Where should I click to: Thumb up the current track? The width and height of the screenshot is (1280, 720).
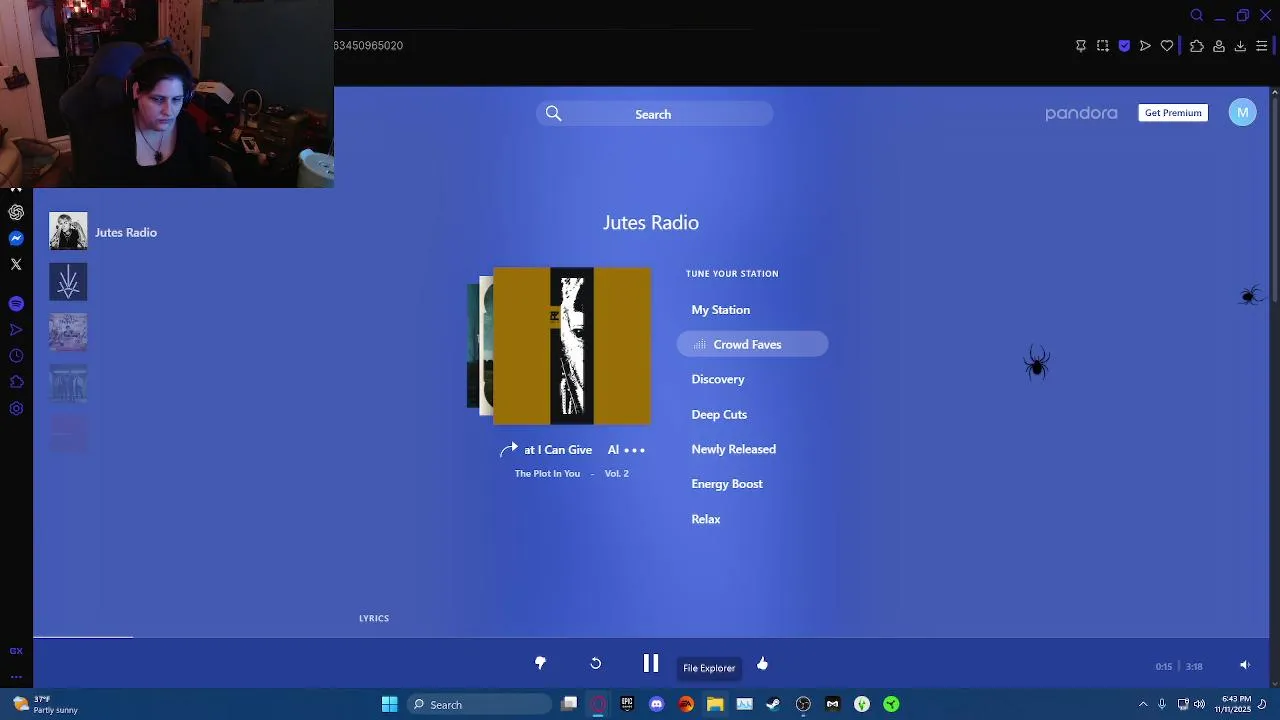point(762,663)
